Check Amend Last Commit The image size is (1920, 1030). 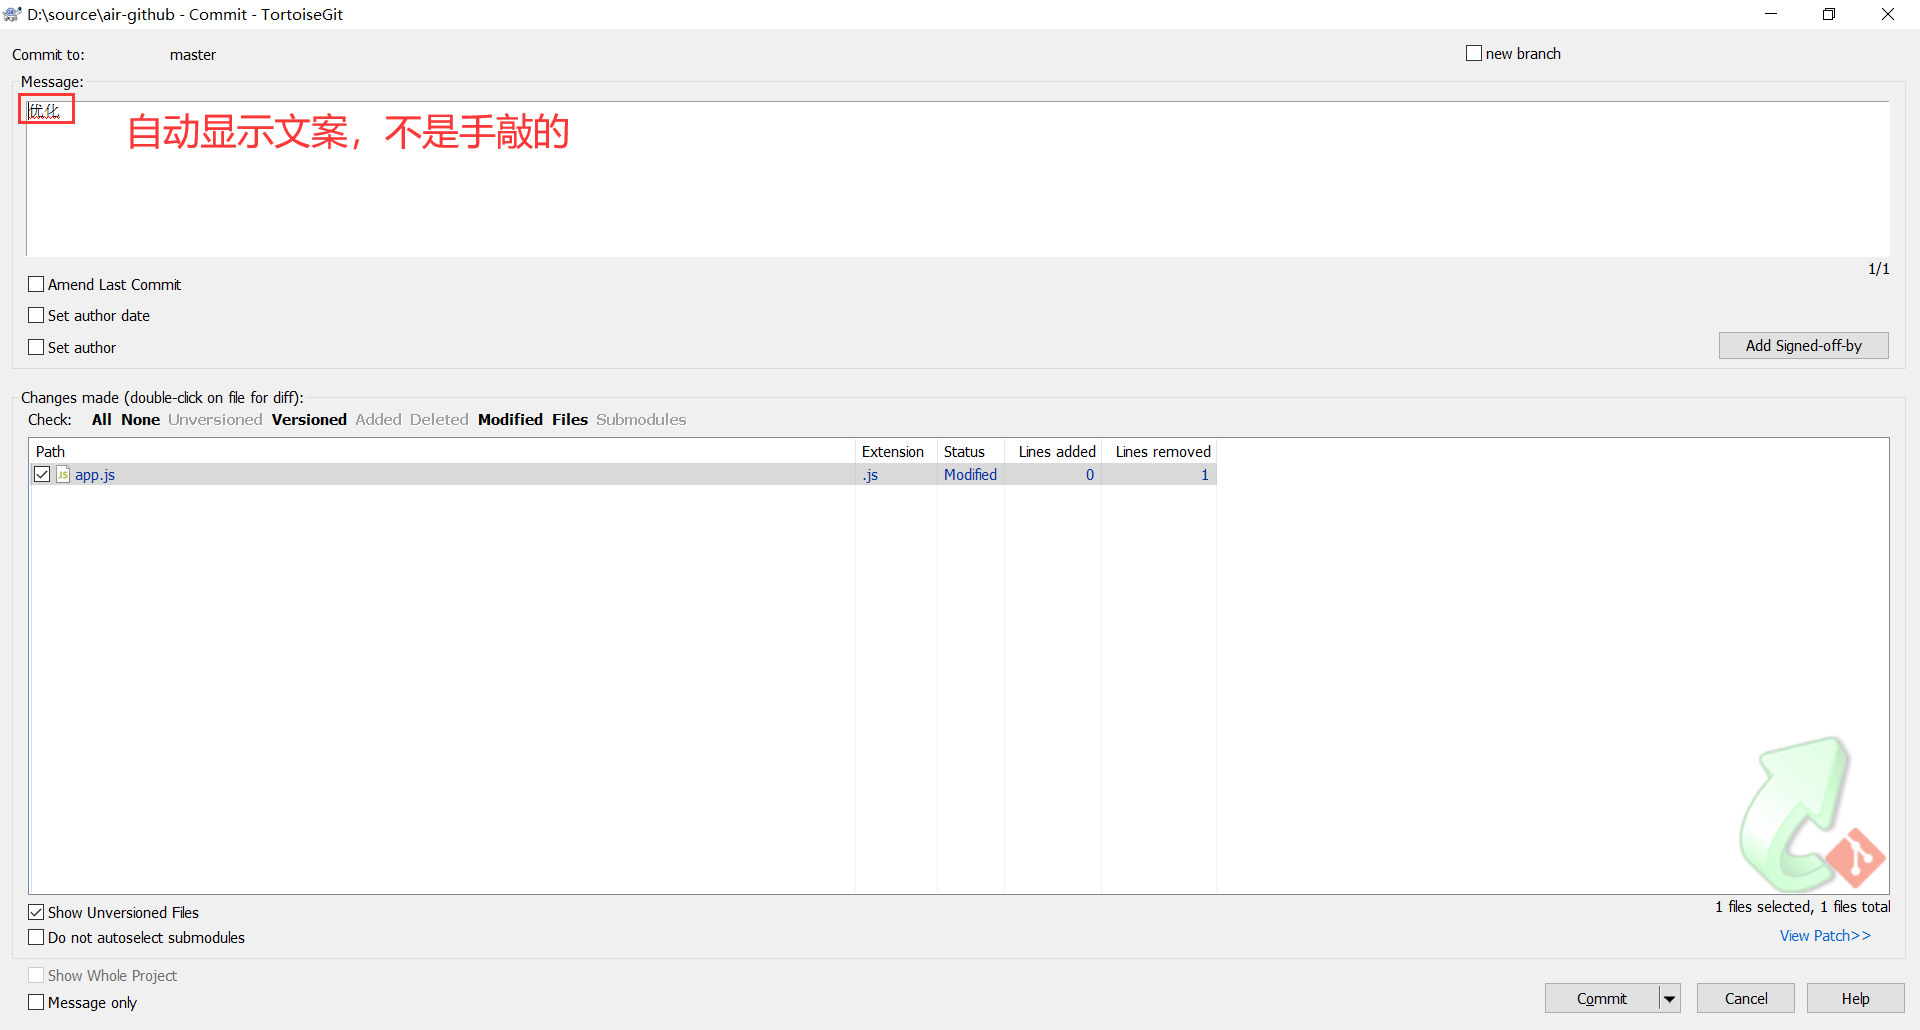tap(36, 284)
